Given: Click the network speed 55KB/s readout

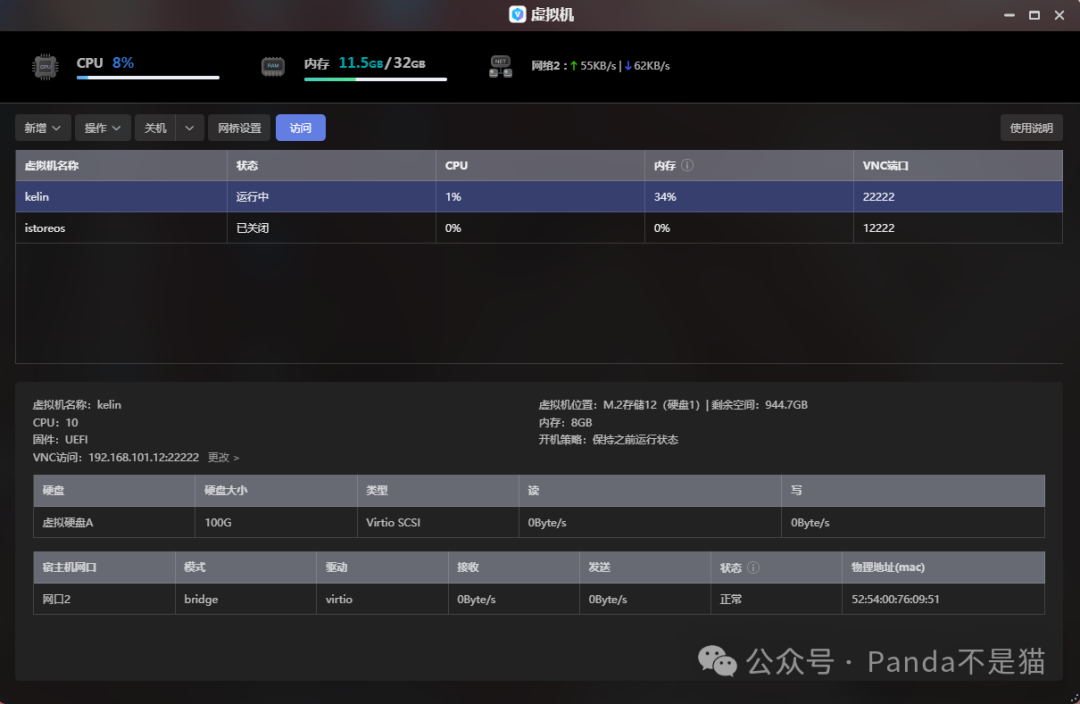Looking at the screenshot, I should pyautogui.click(x=594, y=66).
